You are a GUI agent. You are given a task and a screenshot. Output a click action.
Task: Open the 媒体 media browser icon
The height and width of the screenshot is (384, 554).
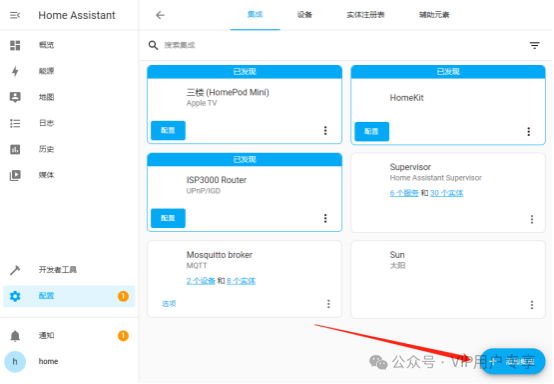coord(15,175)
